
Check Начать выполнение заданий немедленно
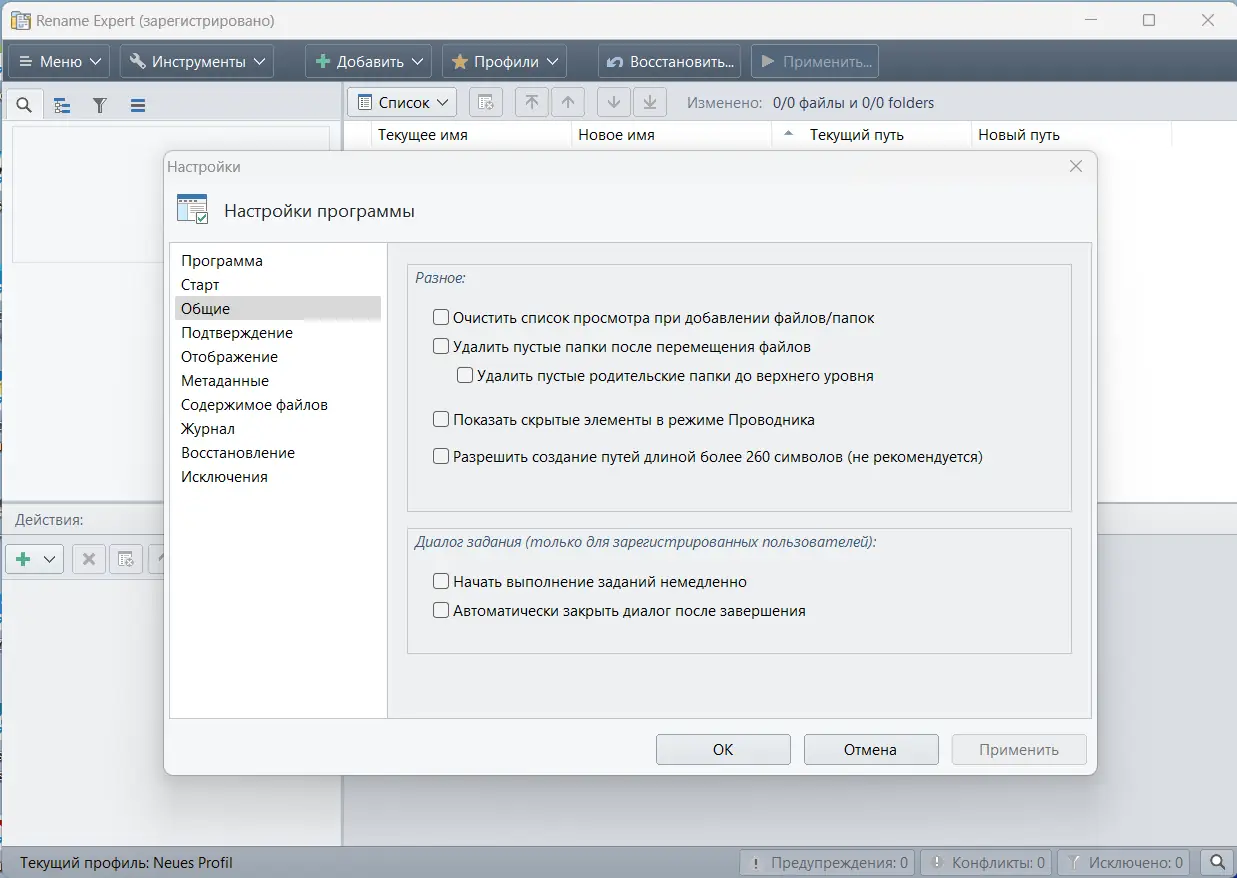click(441, 581)
